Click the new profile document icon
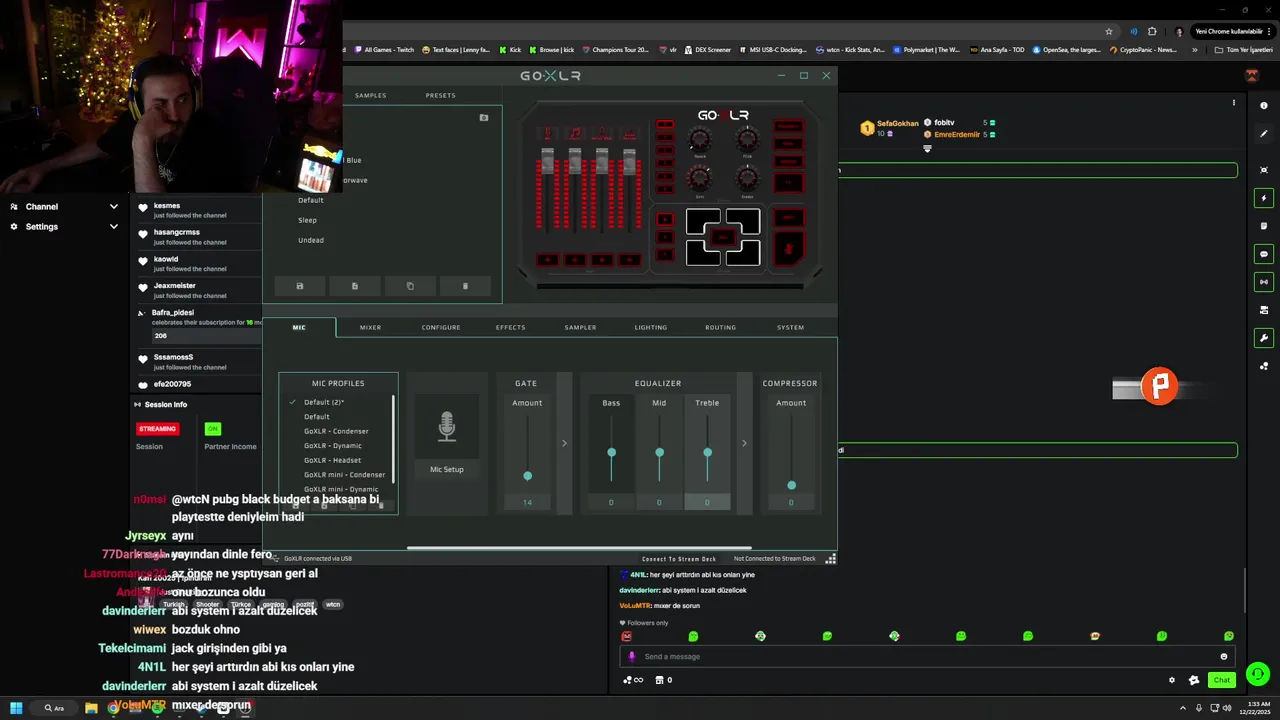1280x720 pixels. point(355,286)
